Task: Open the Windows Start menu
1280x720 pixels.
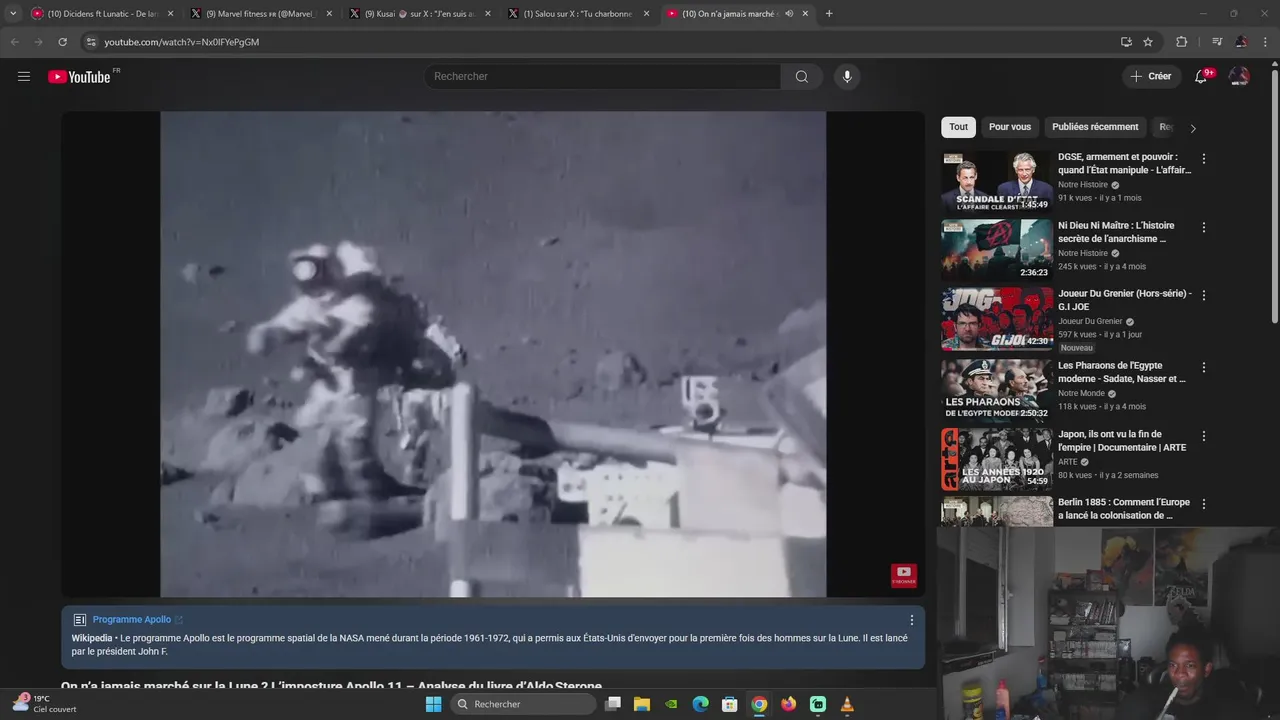Action: pos(433,704)
